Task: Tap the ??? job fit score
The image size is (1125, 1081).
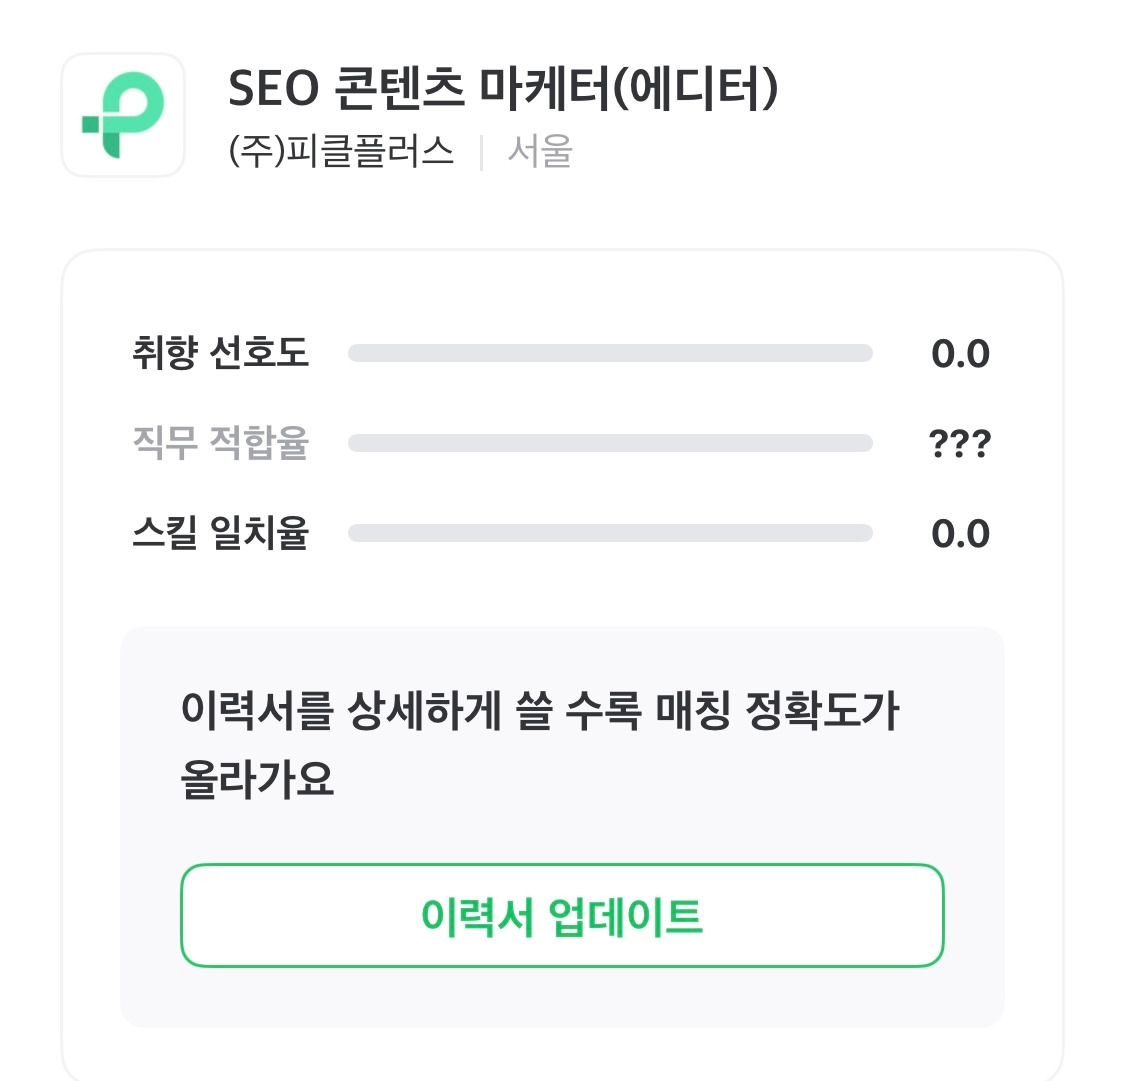Action: click(x=960, y=444)
